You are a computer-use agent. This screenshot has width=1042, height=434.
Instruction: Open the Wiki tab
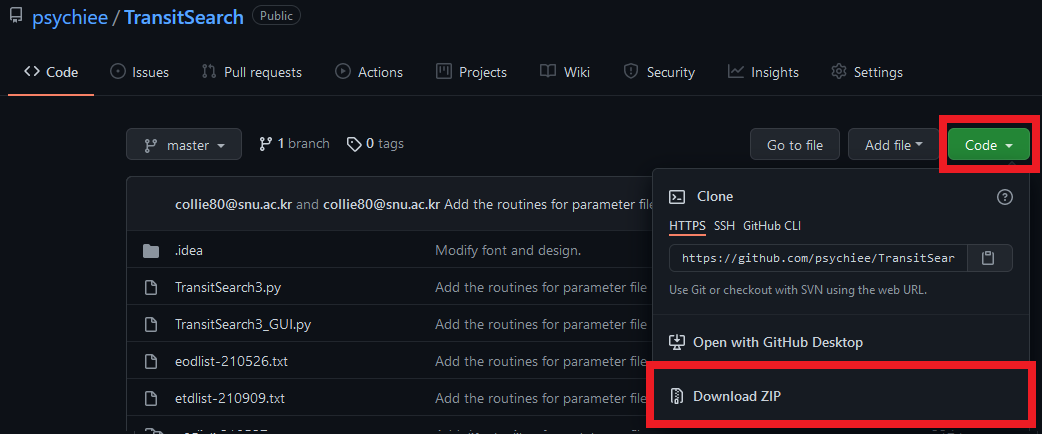pos(565,72)
